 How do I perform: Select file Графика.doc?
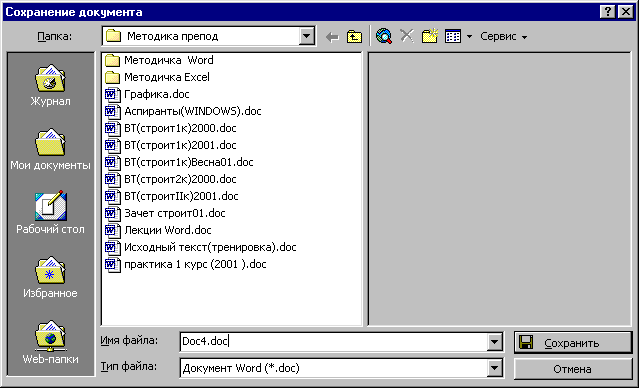(x=147, y=95)
